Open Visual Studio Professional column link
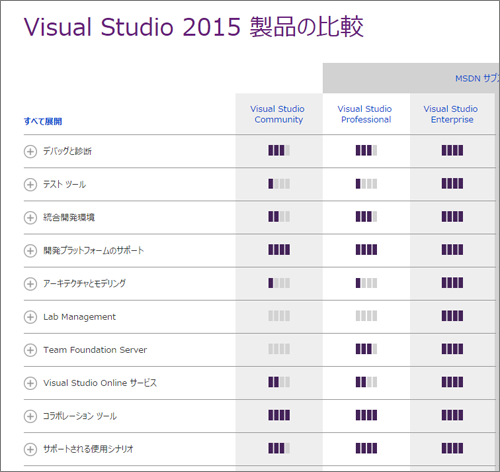Viewport: 500px width, 472px height. click(x=365, y=114)
